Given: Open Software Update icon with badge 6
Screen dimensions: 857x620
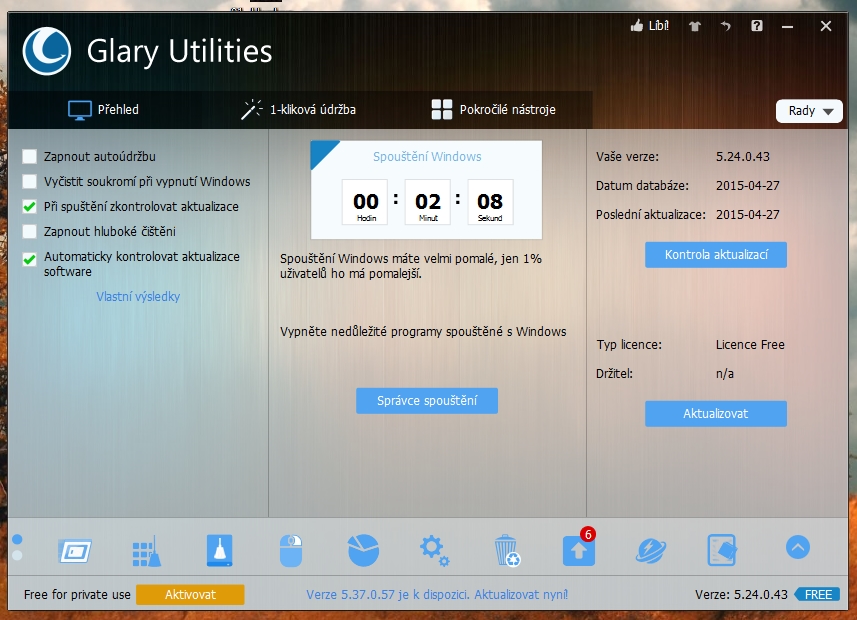Looking at the screenshot, I should pos(579,549).
